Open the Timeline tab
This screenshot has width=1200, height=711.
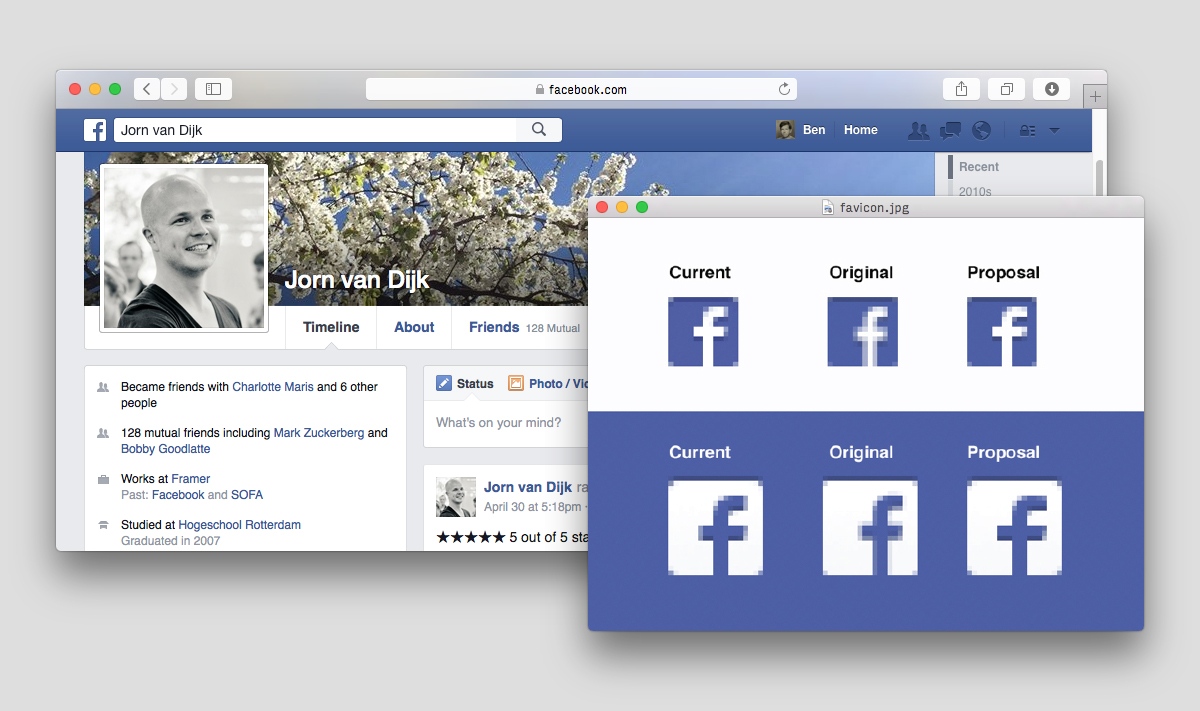[x=331, y=327]
